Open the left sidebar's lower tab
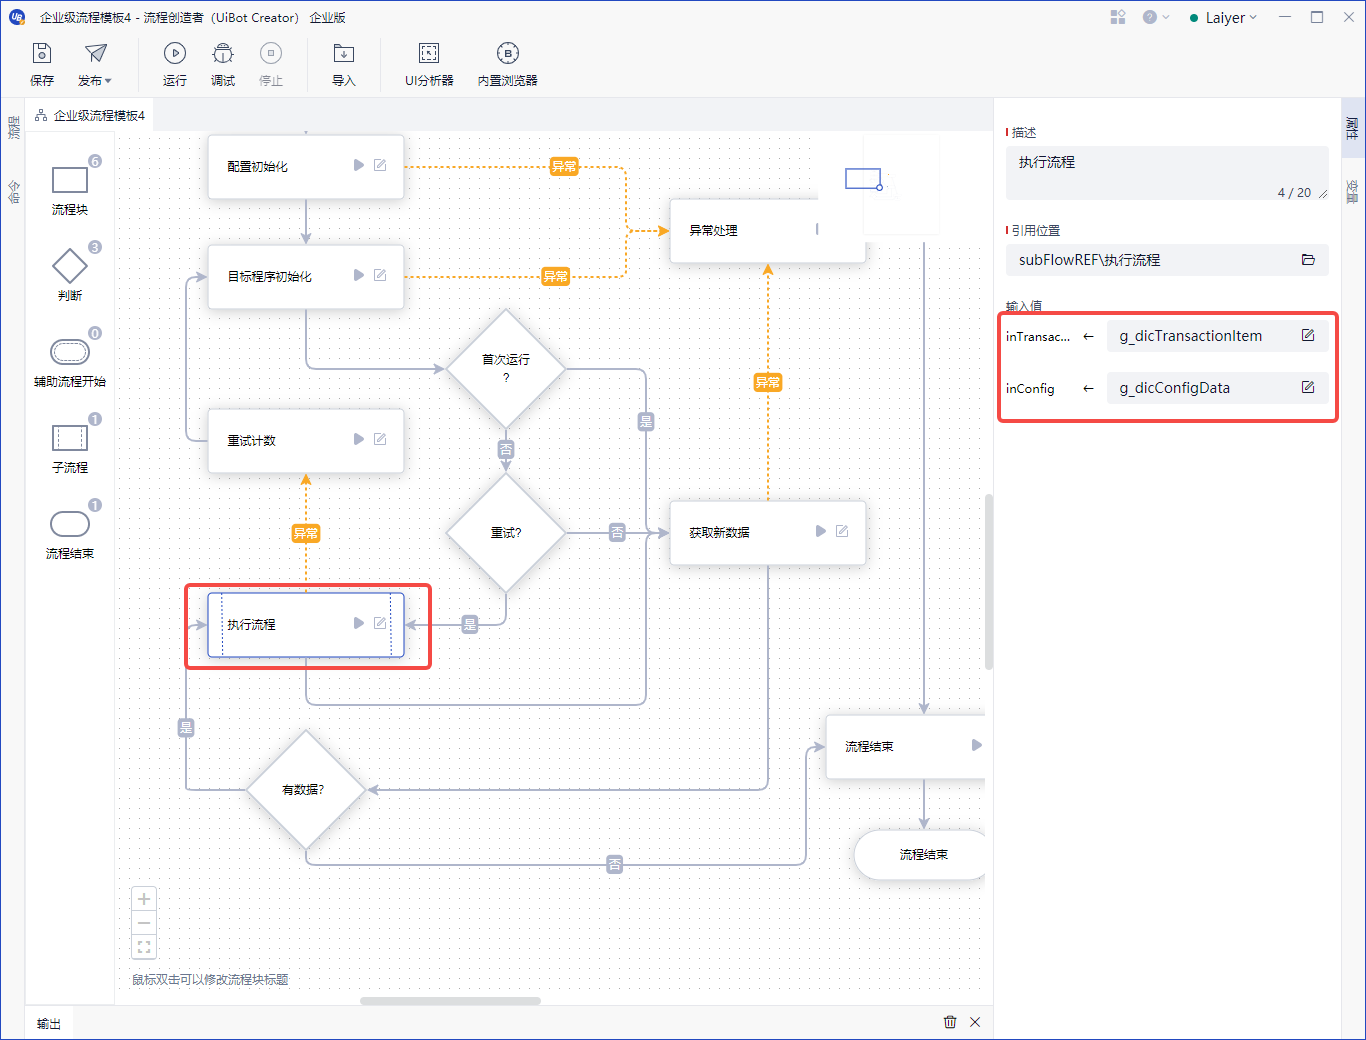This screenshot has width=1366, height=1040. click(x=13, y=191)
